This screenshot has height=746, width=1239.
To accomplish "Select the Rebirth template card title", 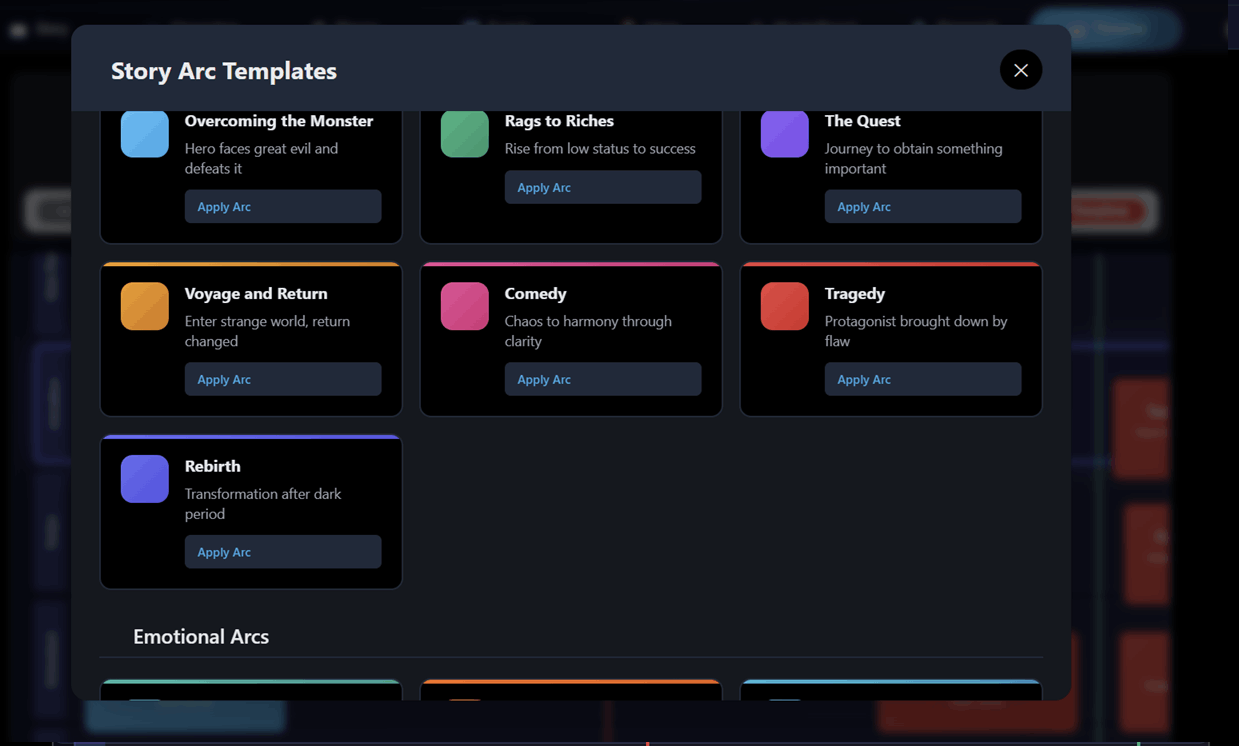I will coord(212,466).
